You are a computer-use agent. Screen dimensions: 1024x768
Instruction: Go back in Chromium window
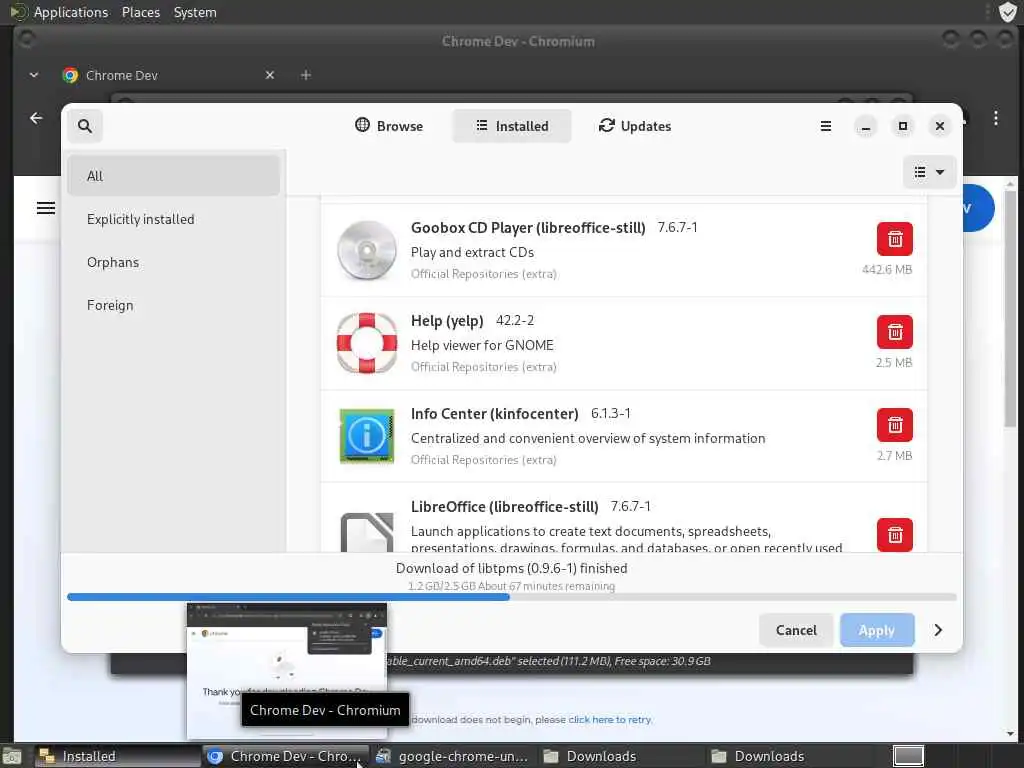(36, 118)
